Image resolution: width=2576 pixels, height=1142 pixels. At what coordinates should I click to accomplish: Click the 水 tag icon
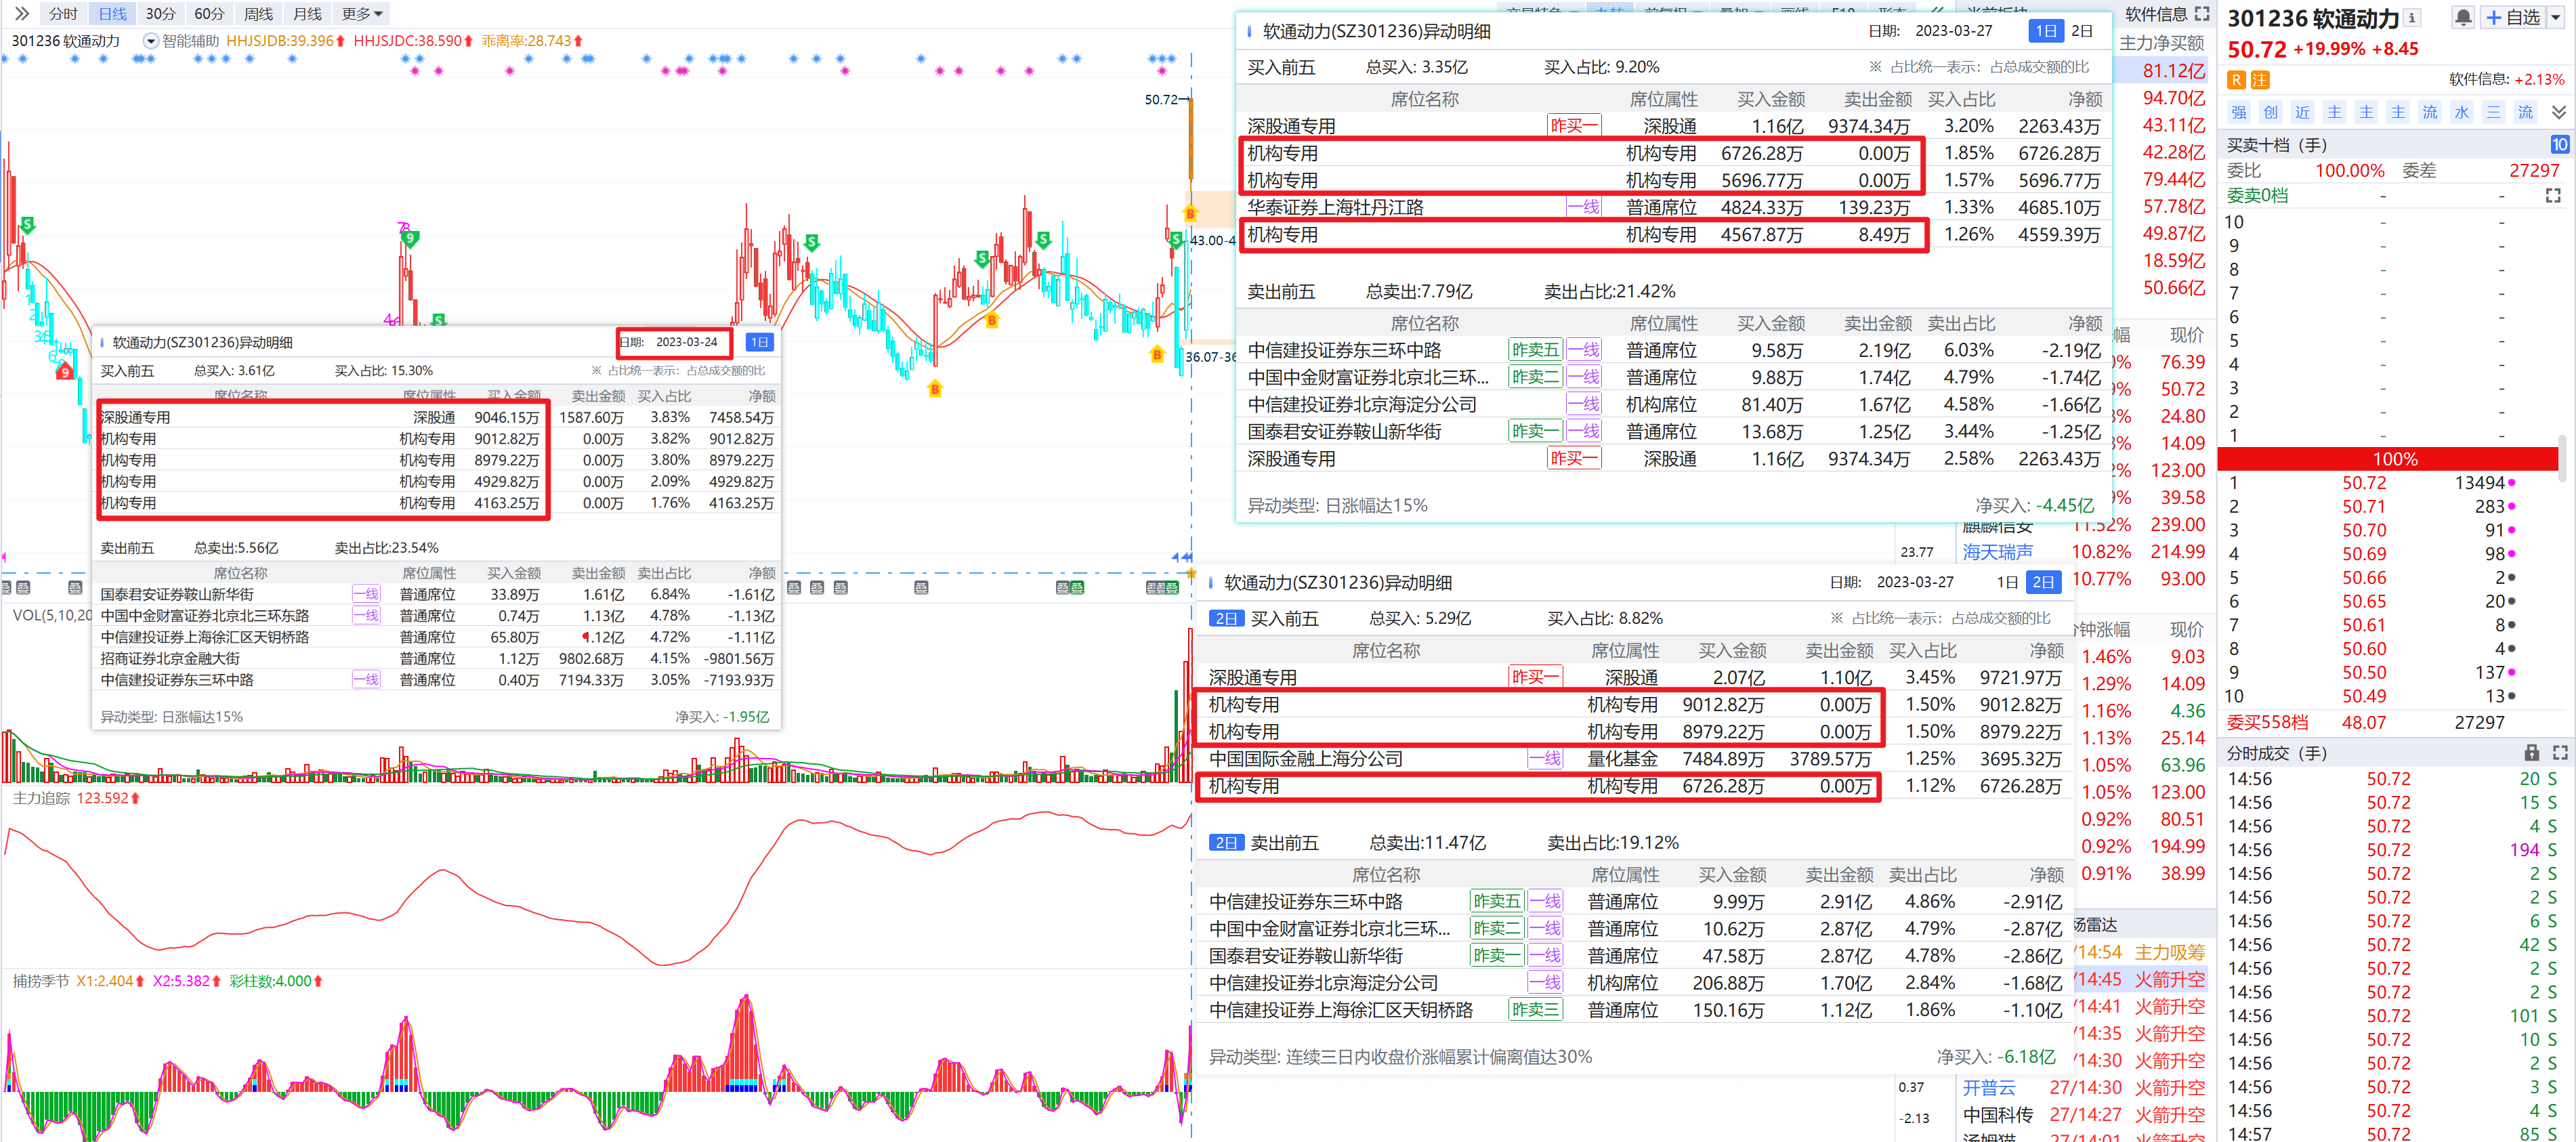[x=2461, y=112]
